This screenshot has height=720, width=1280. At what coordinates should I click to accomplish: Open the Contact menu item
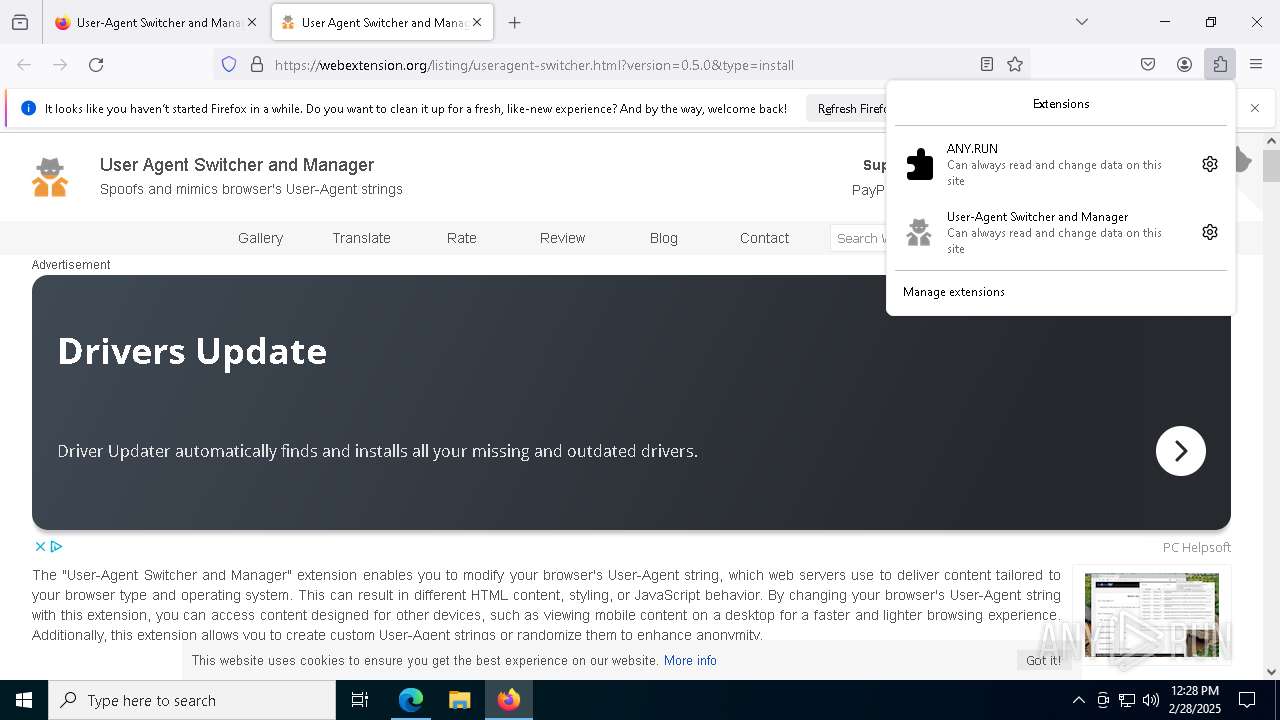[x=764, y=238]
